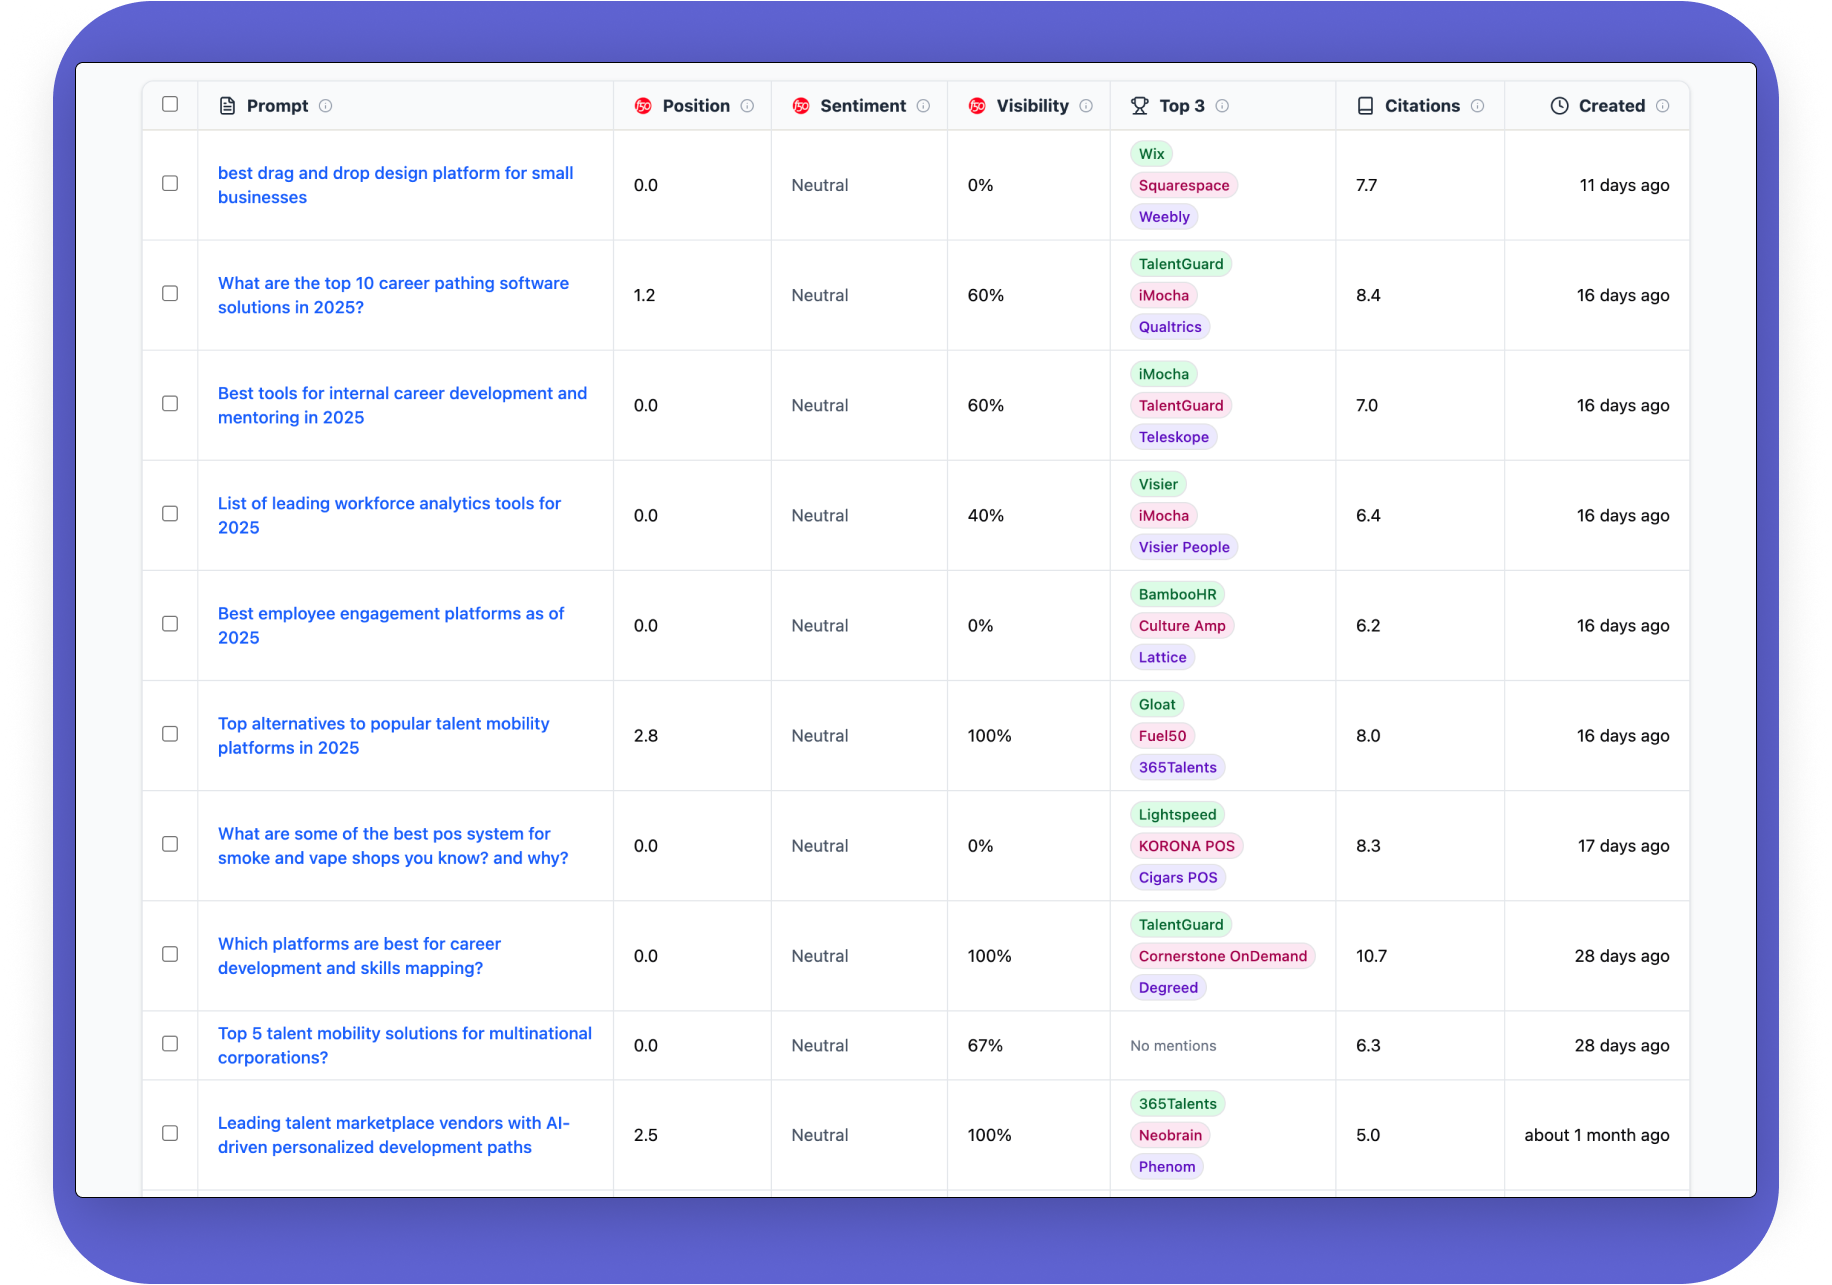Open the top 10 career pathing software prompt
1832x1285 pixels.
[393, 295]
